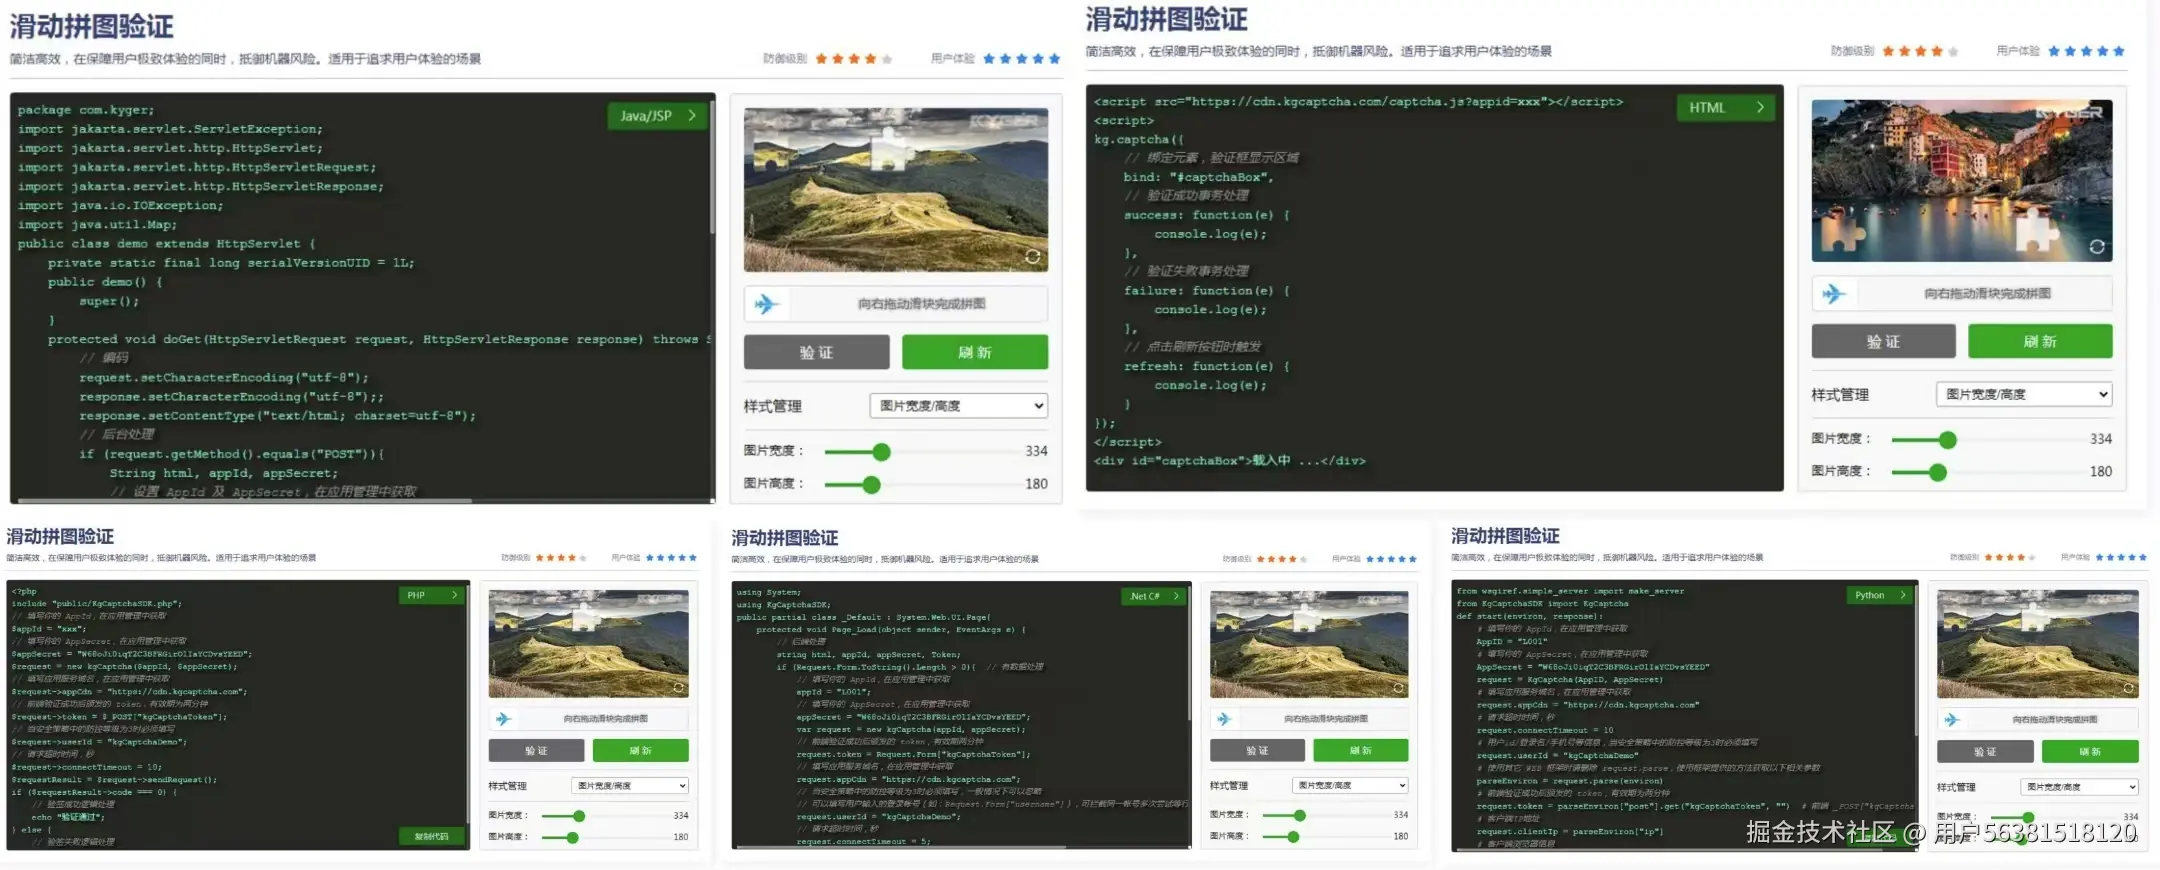Click the seaside village captcha image in the HTML panel
2160x870 pixels.
pyautogui.click(x=1962, y=180)
